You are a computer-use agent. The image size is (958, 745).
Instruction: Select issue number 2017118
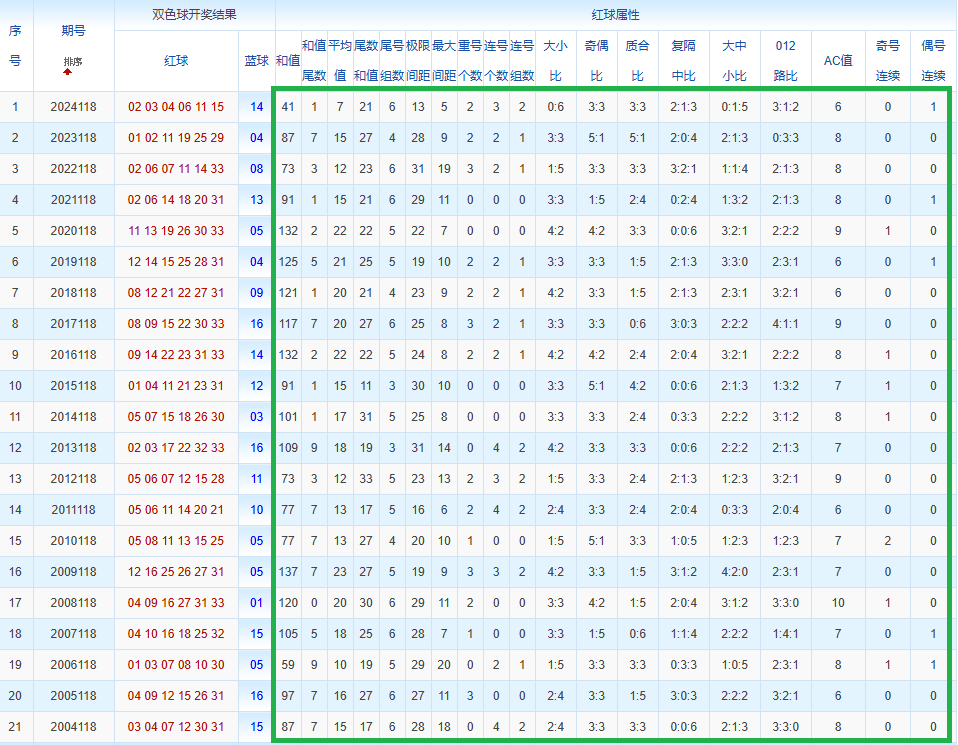pyautogui.click(x=73, y=324)
